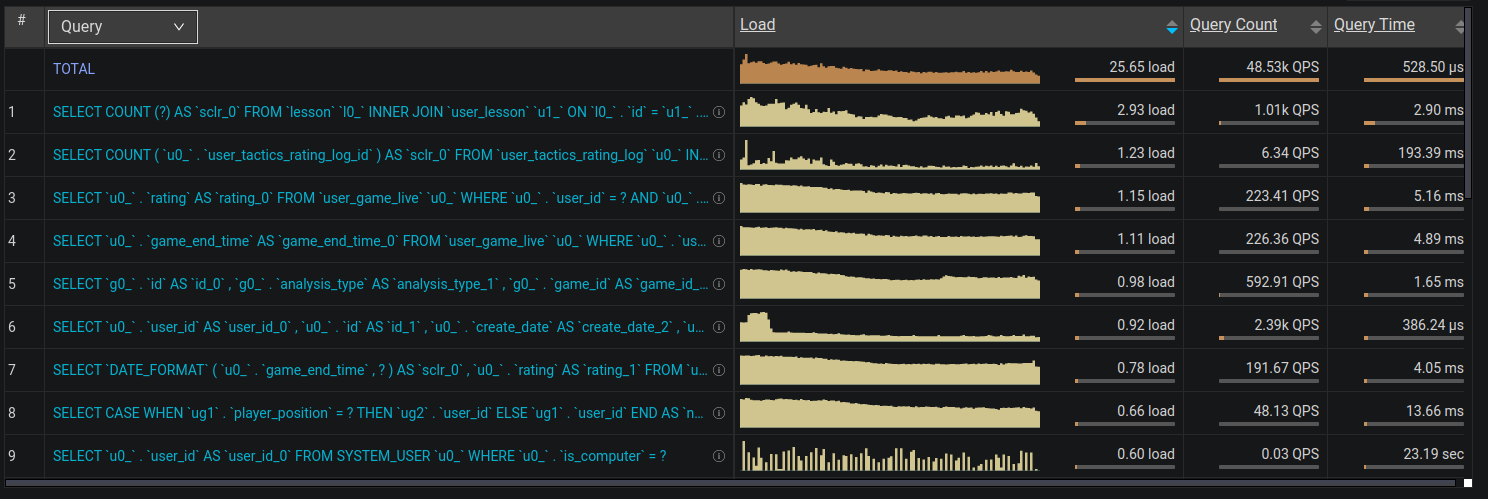The height and width of the screenshot is (499, 1488).
Task: Open info icon for the DATE_FORMAT query
Action: click(718, 371)
